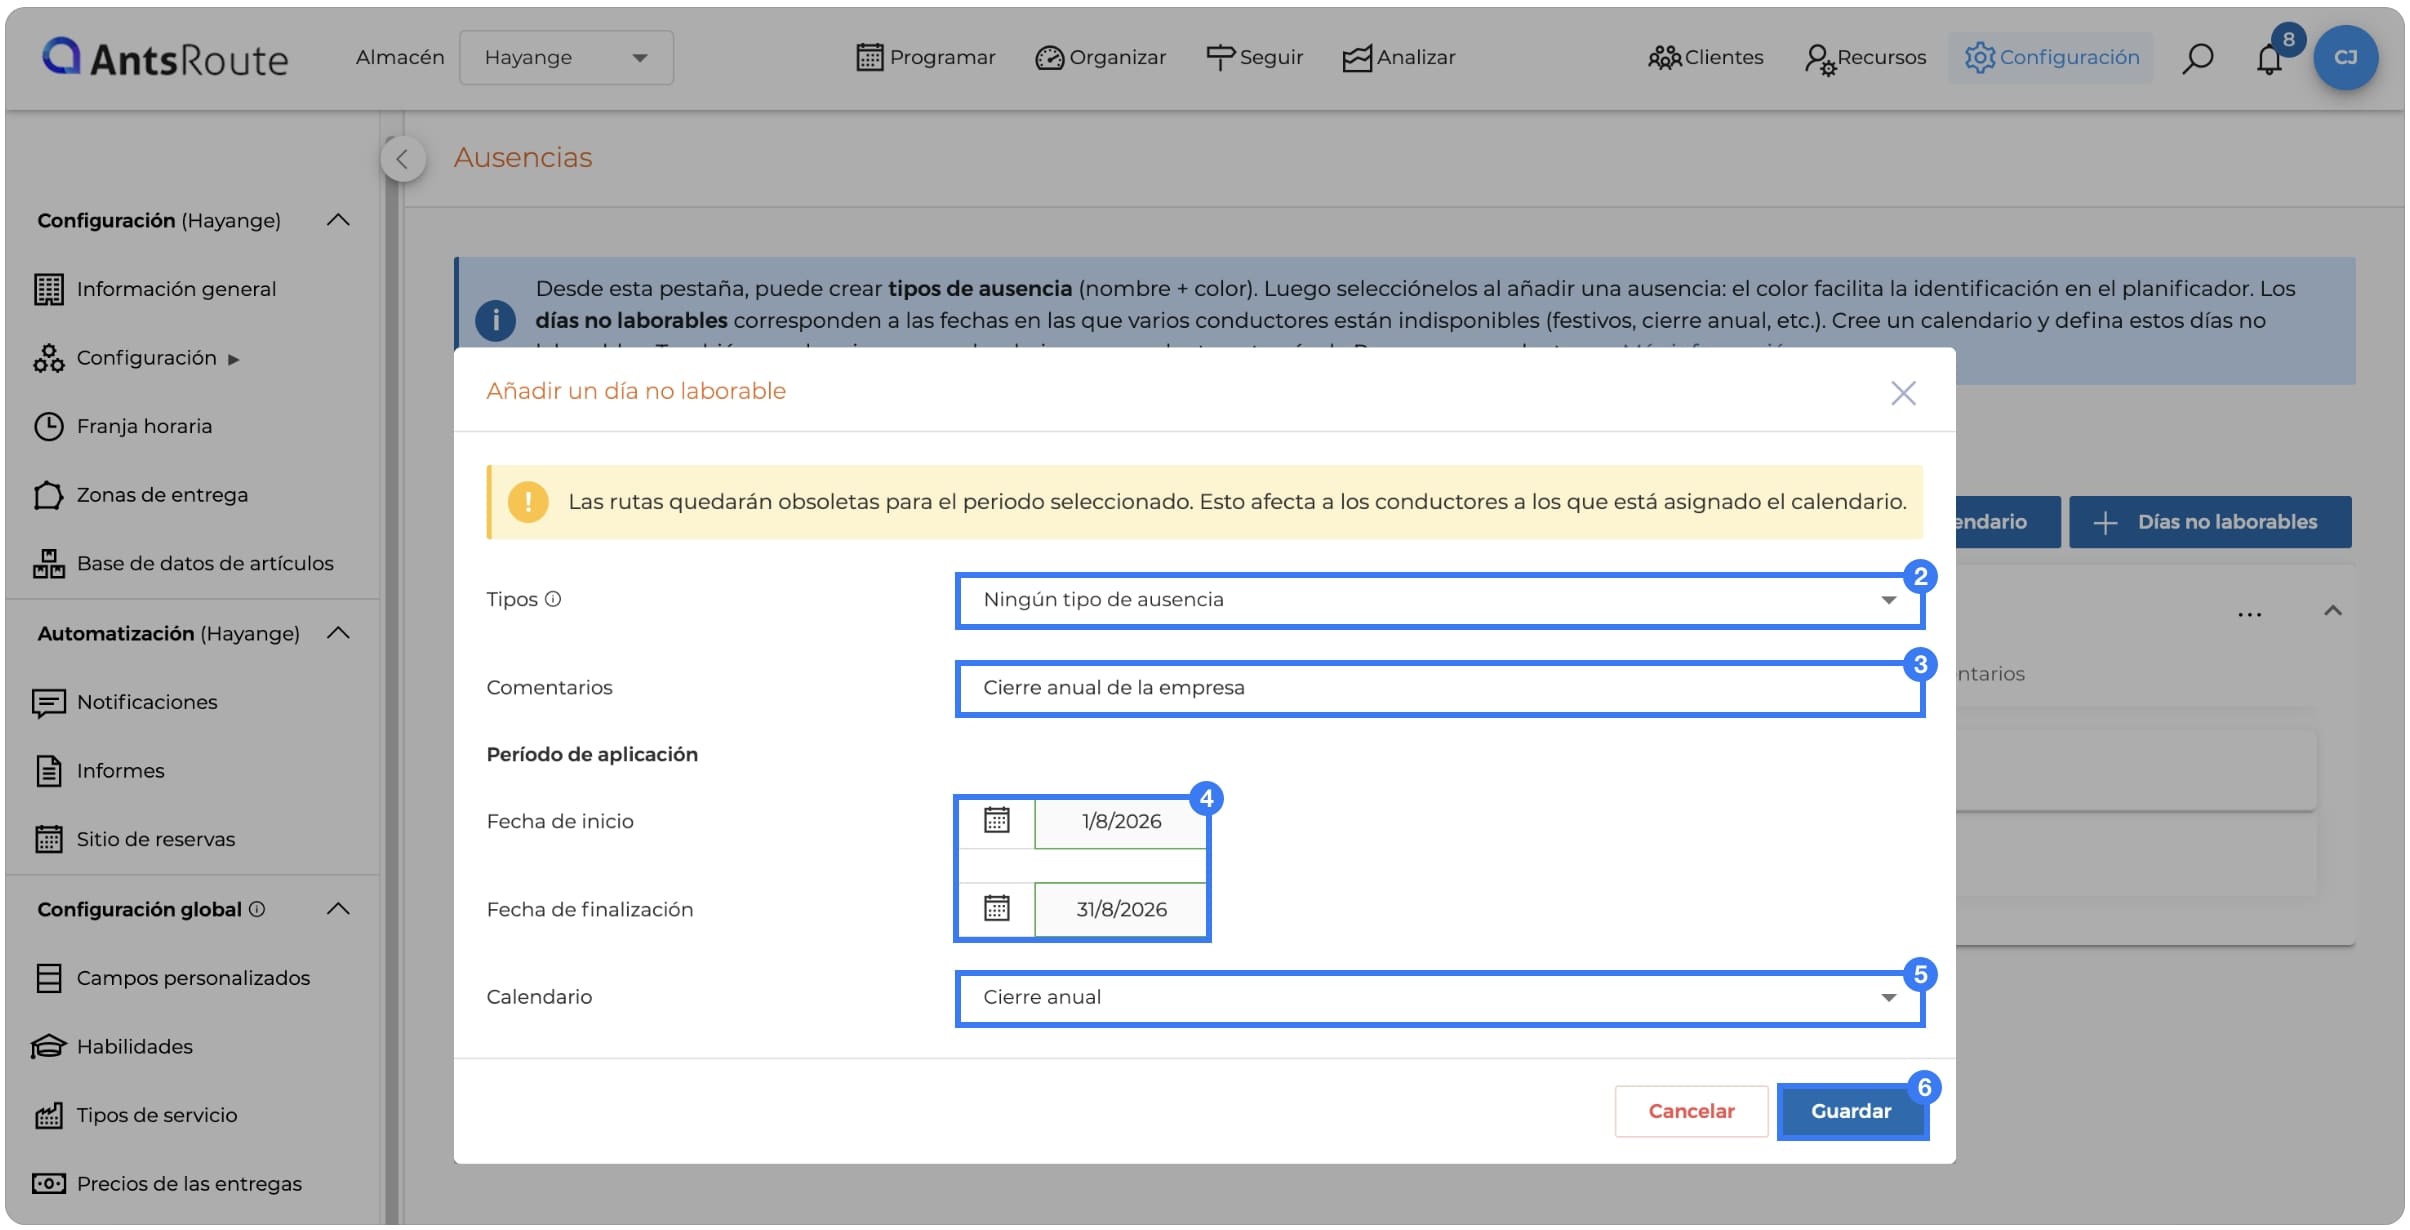
Task: Click the Comentarios input field
Action: click(x=1440, y=688)
